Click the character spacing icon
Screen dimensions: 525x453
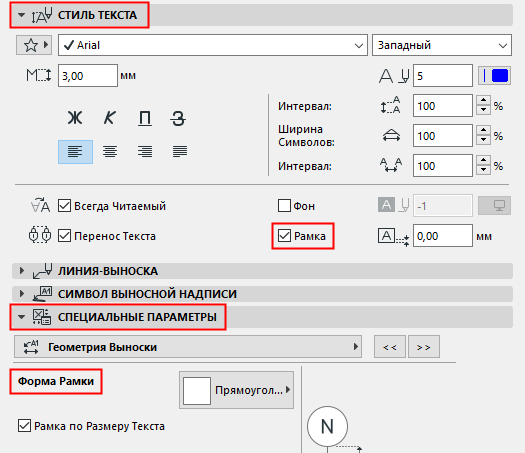click(391, 165)
